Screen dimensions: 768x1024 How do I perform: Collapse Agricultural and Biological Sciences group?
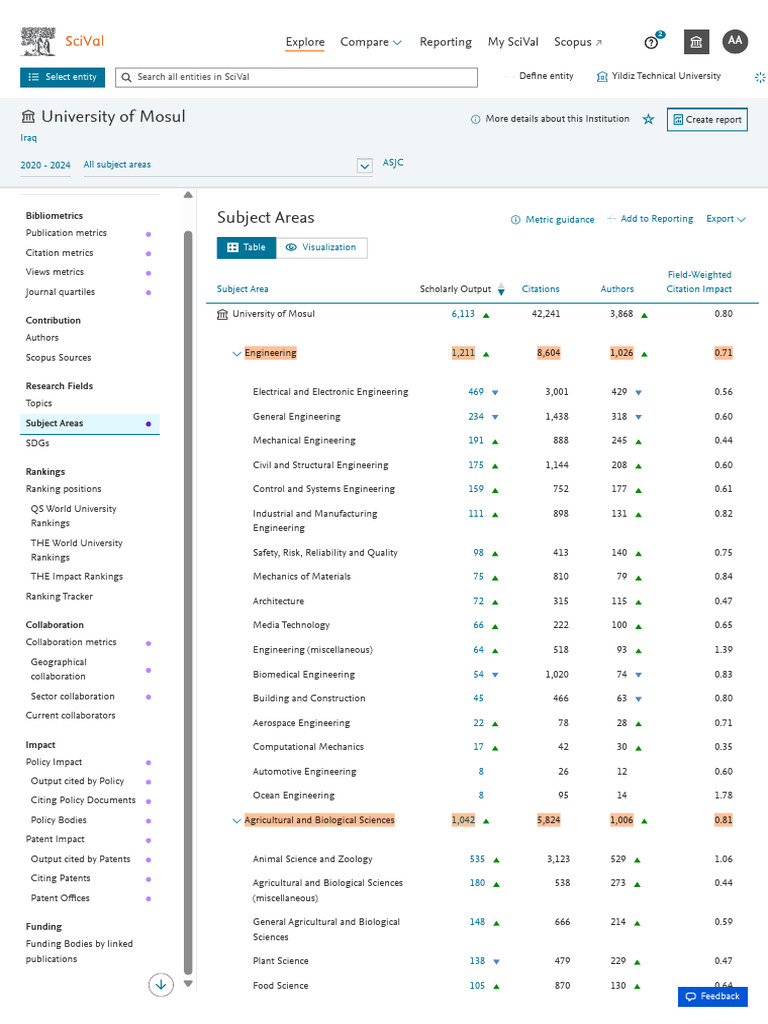coord(236,821)
